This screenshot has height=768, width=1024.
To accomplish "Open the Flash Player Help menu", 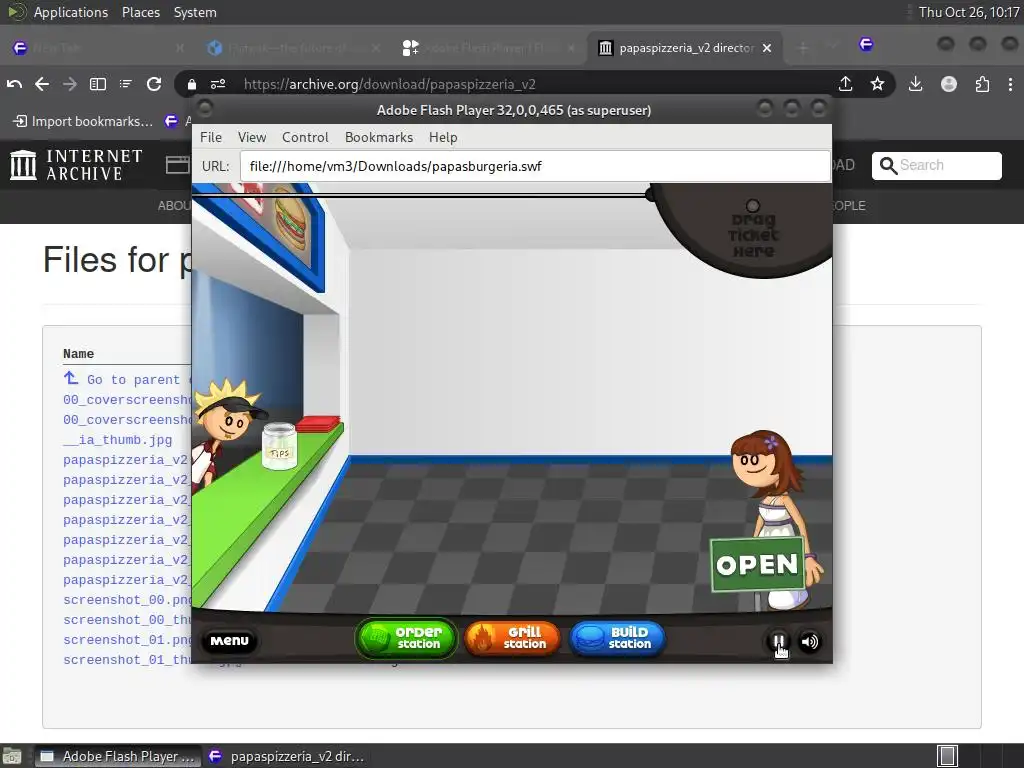I will (443, 137).
